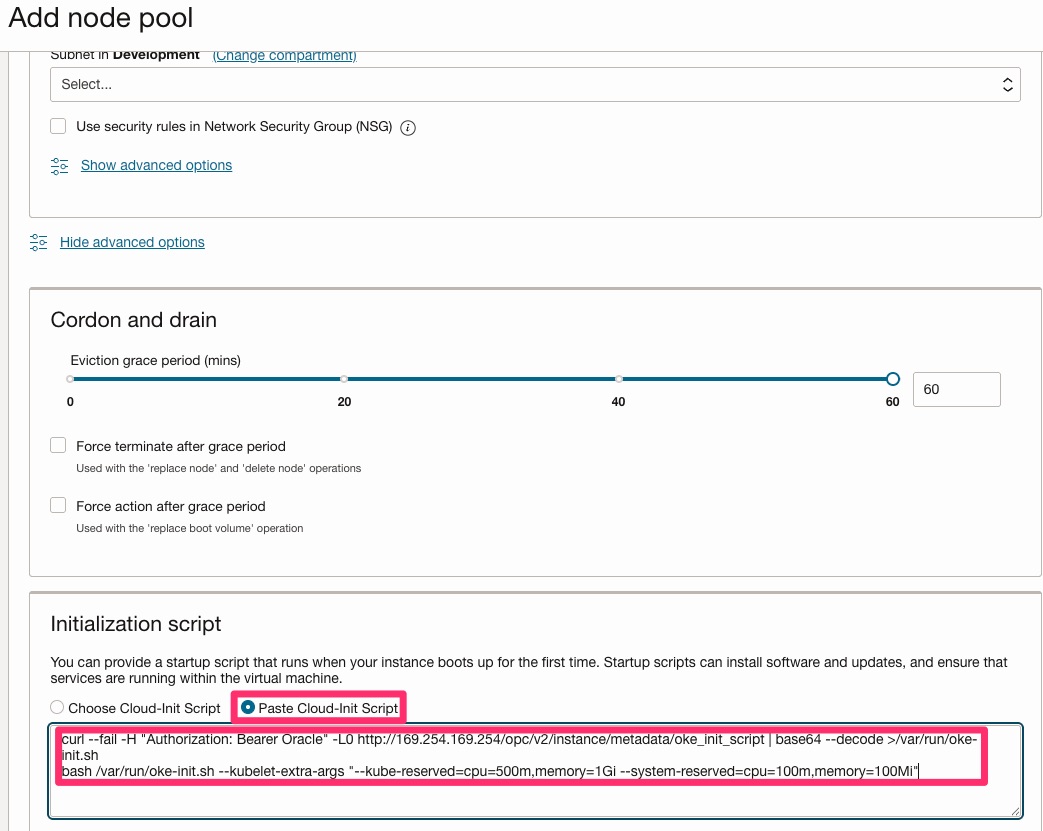Screen dimensions: 1043x831
Task: Click the grace period value field showing 60
Action: coord(956,389)
